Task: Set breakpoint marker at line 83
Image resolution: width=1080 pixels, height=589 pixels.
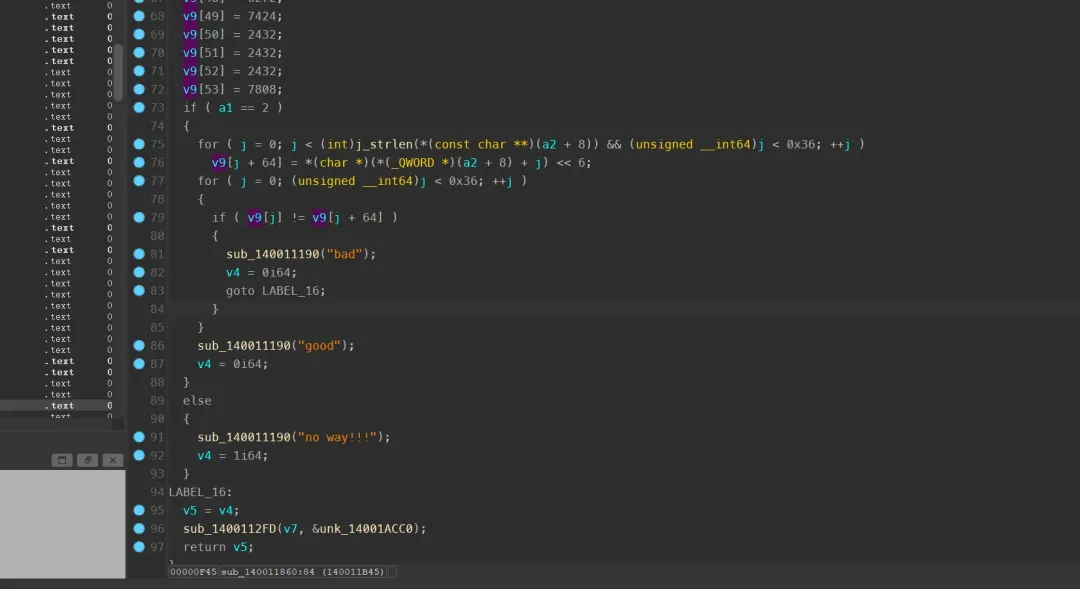Action: click(139, 291)
